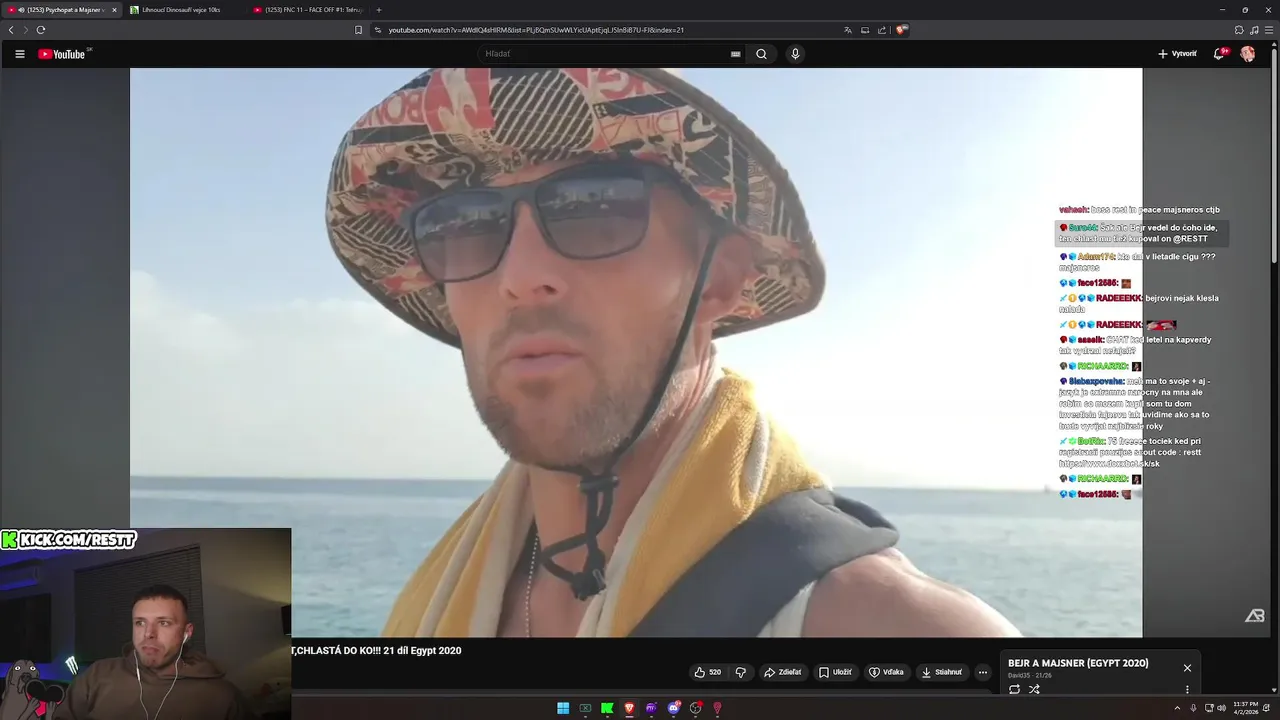1280x720 pixels.
Task: Open site settings icon before the URL
Action: 378,30
